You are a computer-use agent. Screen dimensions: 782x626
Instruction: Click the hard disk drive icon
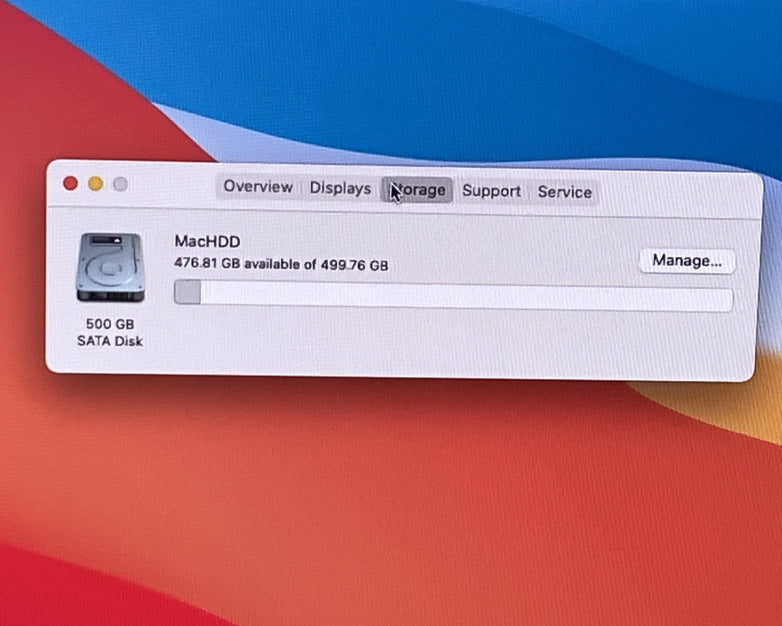110,268
